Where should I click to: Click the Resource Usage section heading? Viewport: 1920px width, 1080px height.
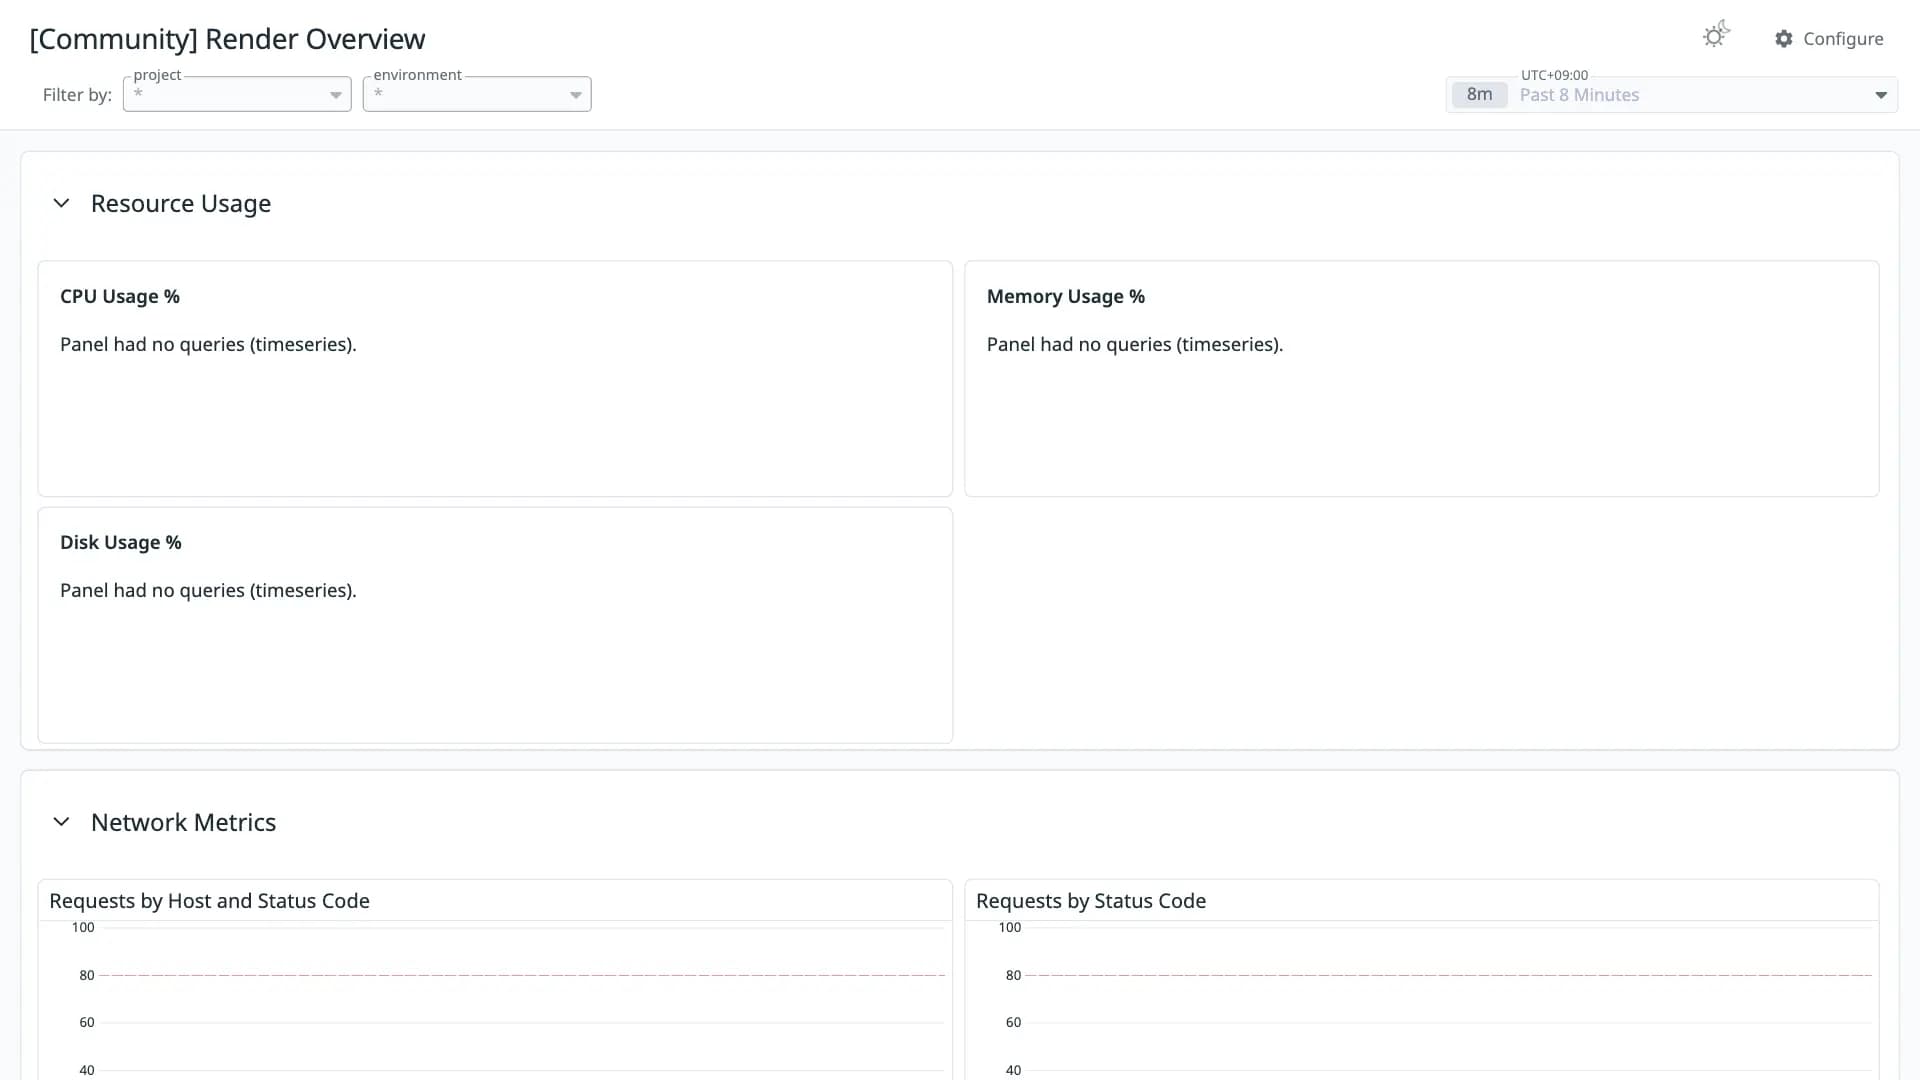tap(181, 203)
